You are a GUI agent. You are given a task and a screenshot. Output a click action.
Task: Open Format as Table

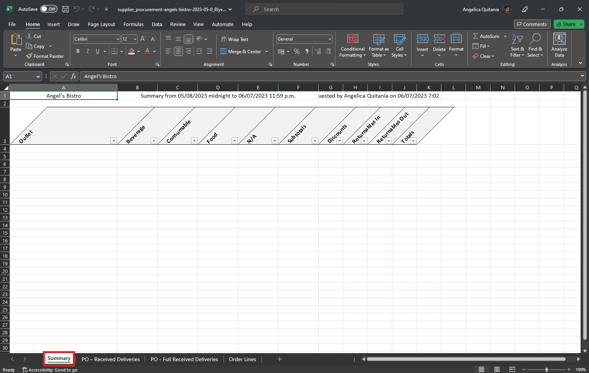coord(378,46)
